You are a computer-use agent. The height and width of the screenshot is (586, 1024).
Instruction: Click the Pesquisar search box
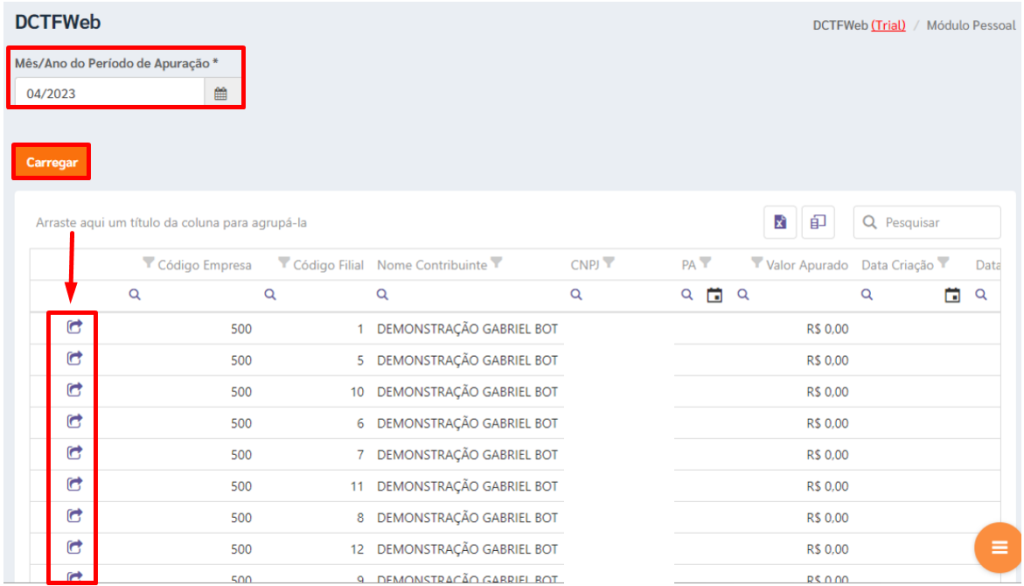pos(927,222)
